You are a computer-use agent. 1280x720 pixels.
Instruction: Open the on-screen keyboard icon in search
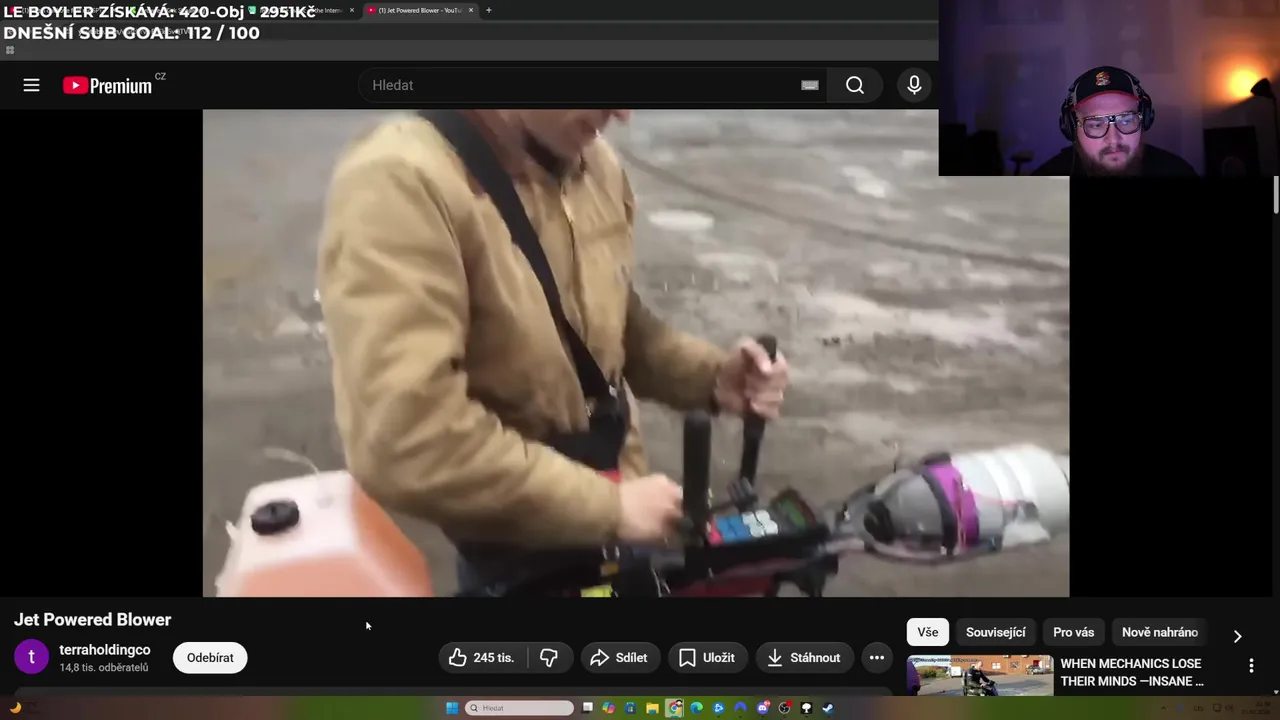coord(810,85)
